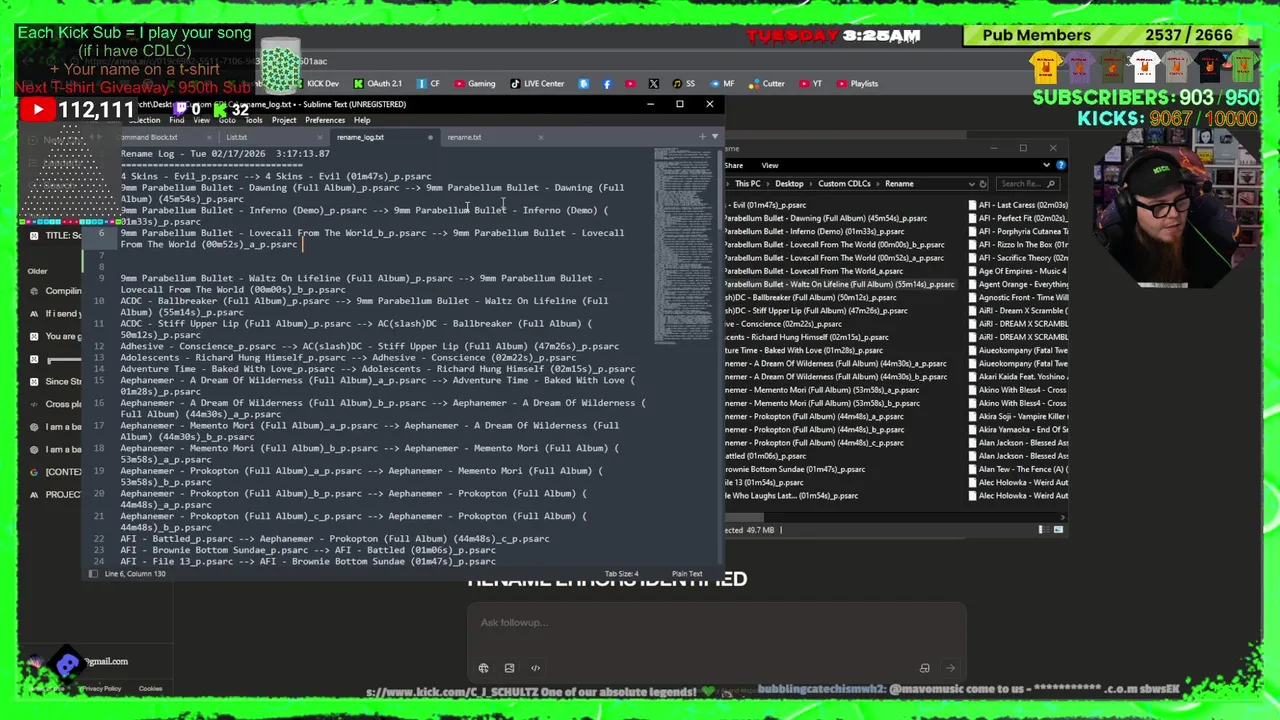Image resolution: width=1280 pixels, height=720 pixels.
Task: Open the Playlists bookmark
Action: click(x=857, y=84)
